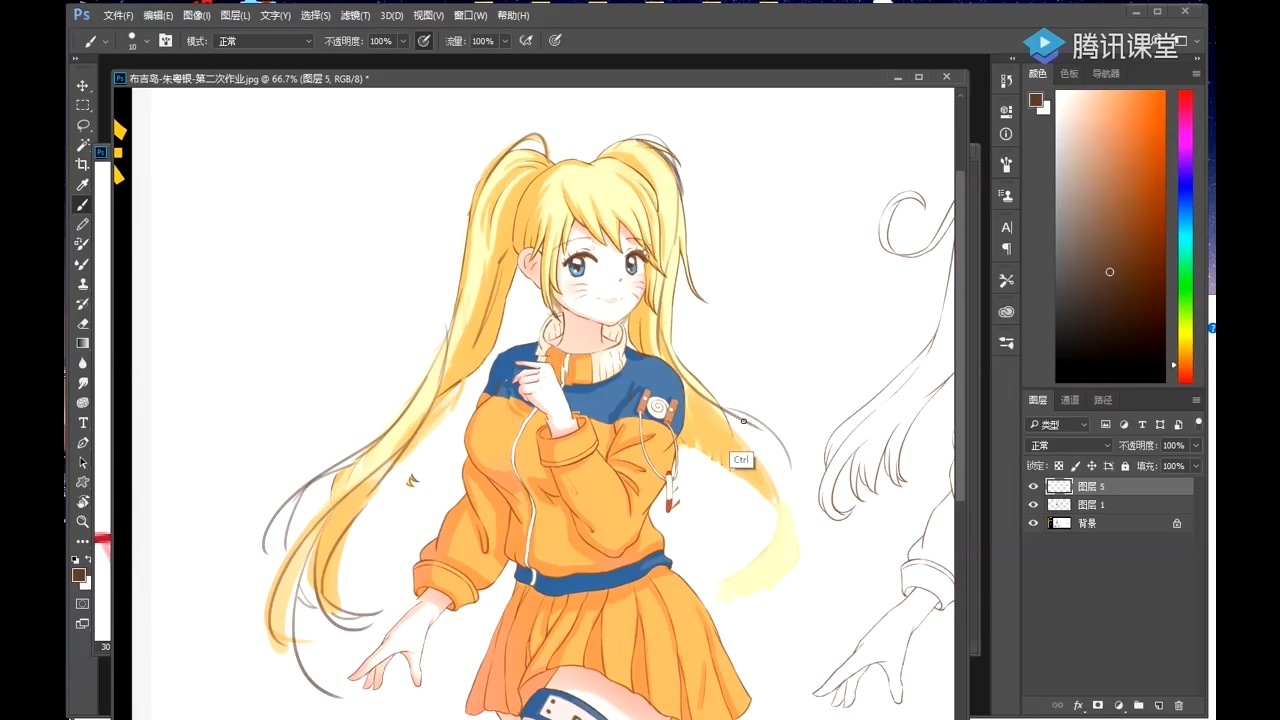Select the Eyedropper tool
Viewport: 1280px width, 720px height.
(x=83, y=185)
